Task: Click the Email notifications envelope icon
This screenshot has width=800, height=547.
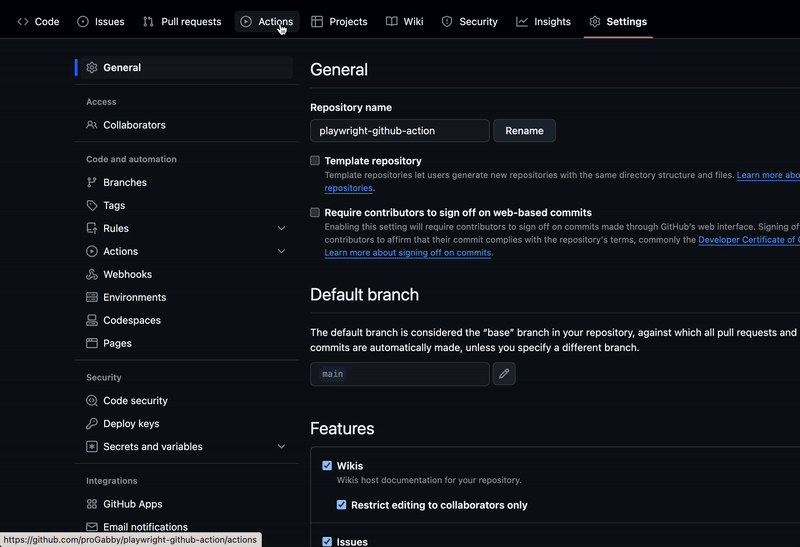Action: tap(92, 527)
